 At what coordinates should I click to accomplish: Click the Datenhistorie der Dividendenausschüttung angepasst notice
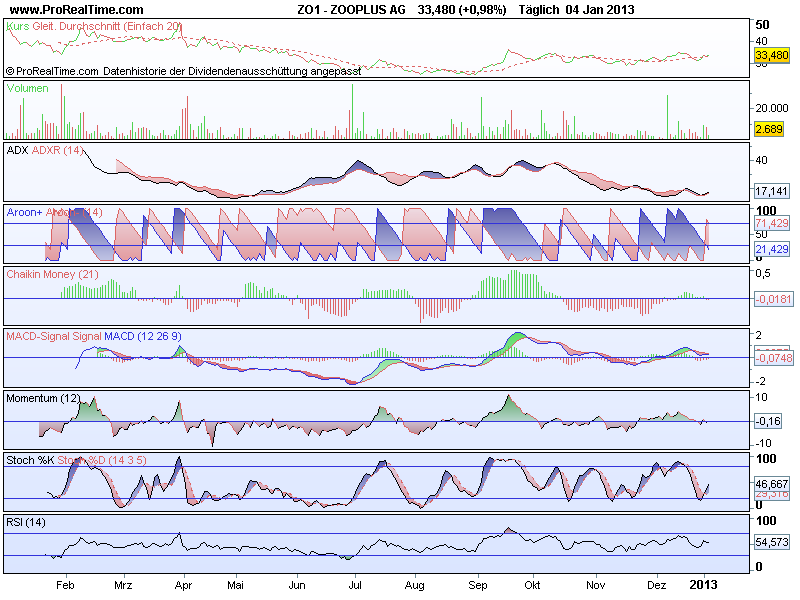(x=232, y=71)
